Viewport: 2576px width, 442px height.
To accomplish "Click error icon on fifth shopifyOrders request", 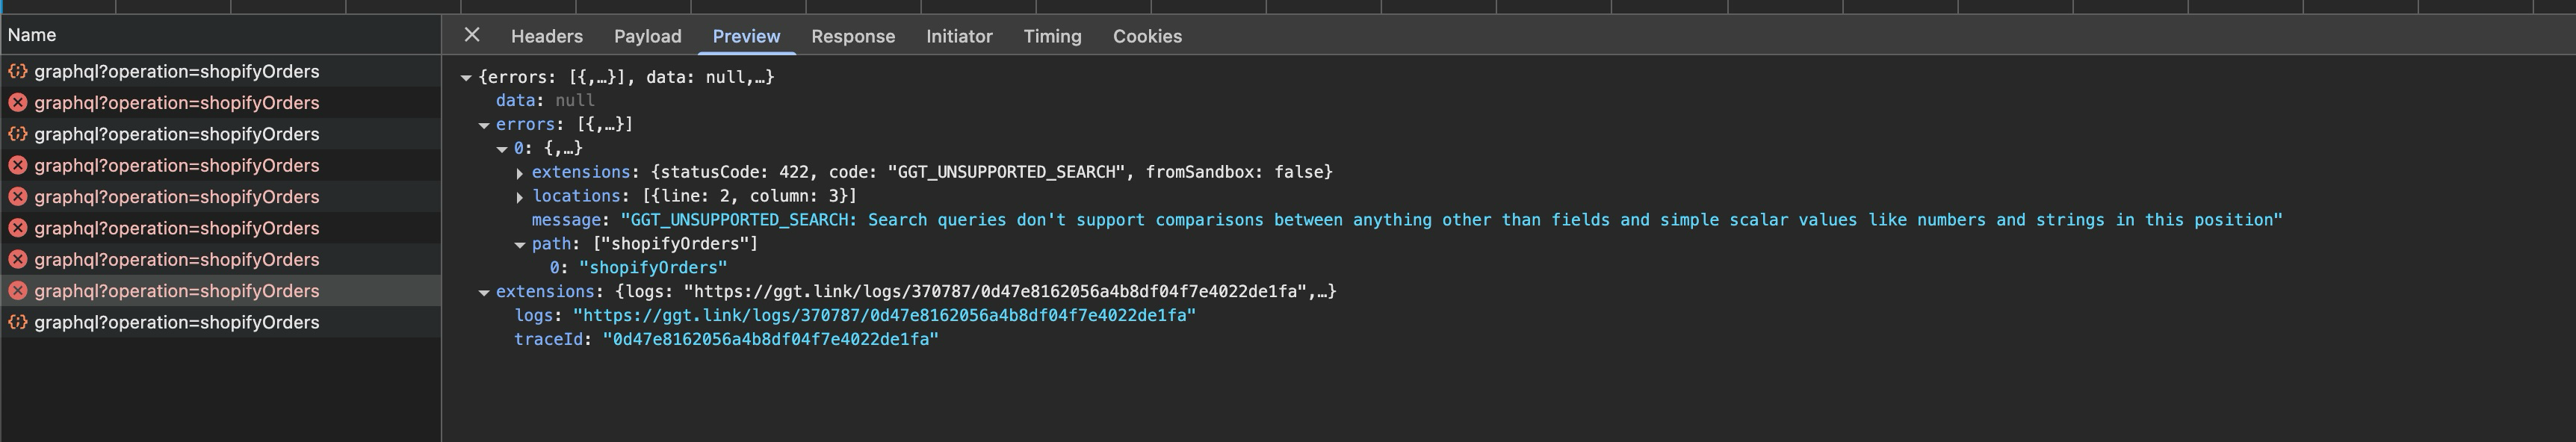I will 18,196.
